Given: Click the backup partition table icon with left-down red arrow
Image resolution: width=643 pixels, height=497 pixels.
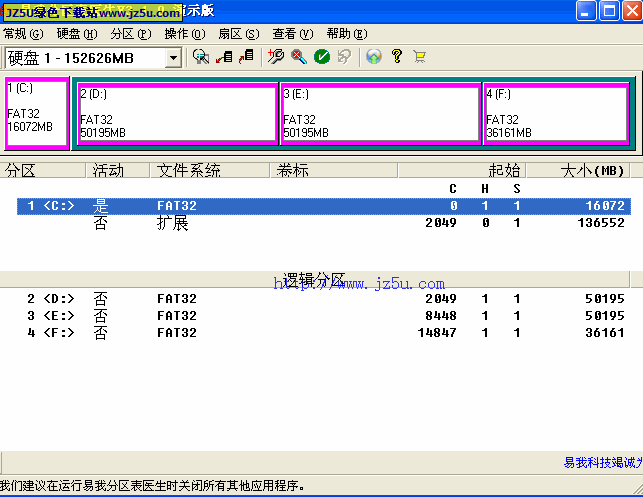Looking at the screenshot, I should (x=224, y=57).
